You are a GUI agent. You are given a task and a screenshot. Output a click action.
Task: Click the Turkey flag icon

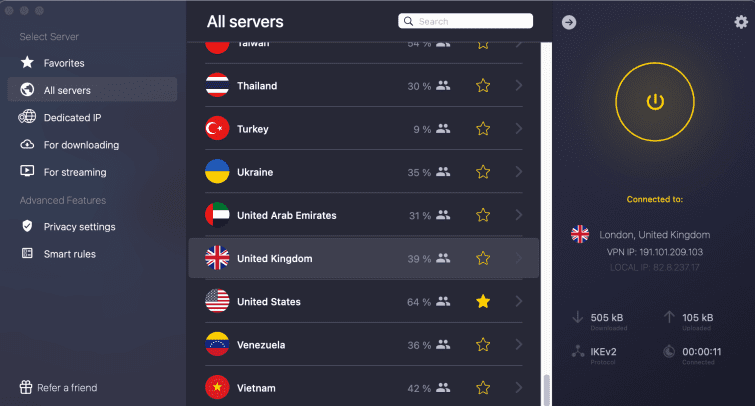click(217, 129)
